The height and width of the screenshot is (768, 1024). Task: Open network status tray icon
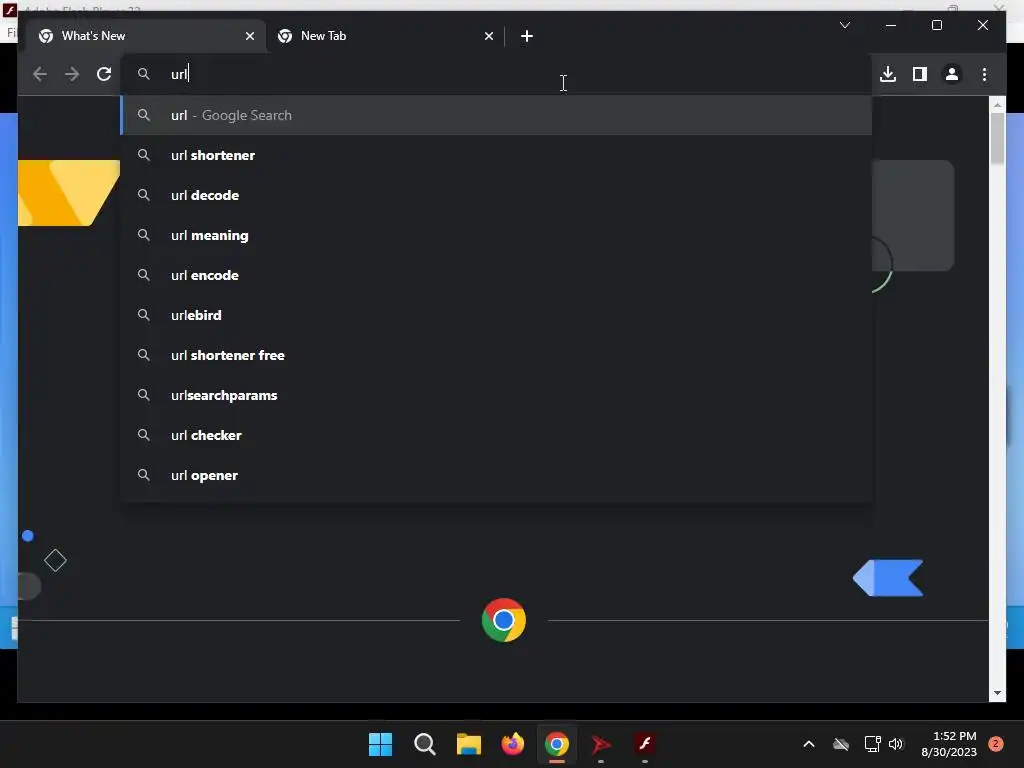(872, 744)
